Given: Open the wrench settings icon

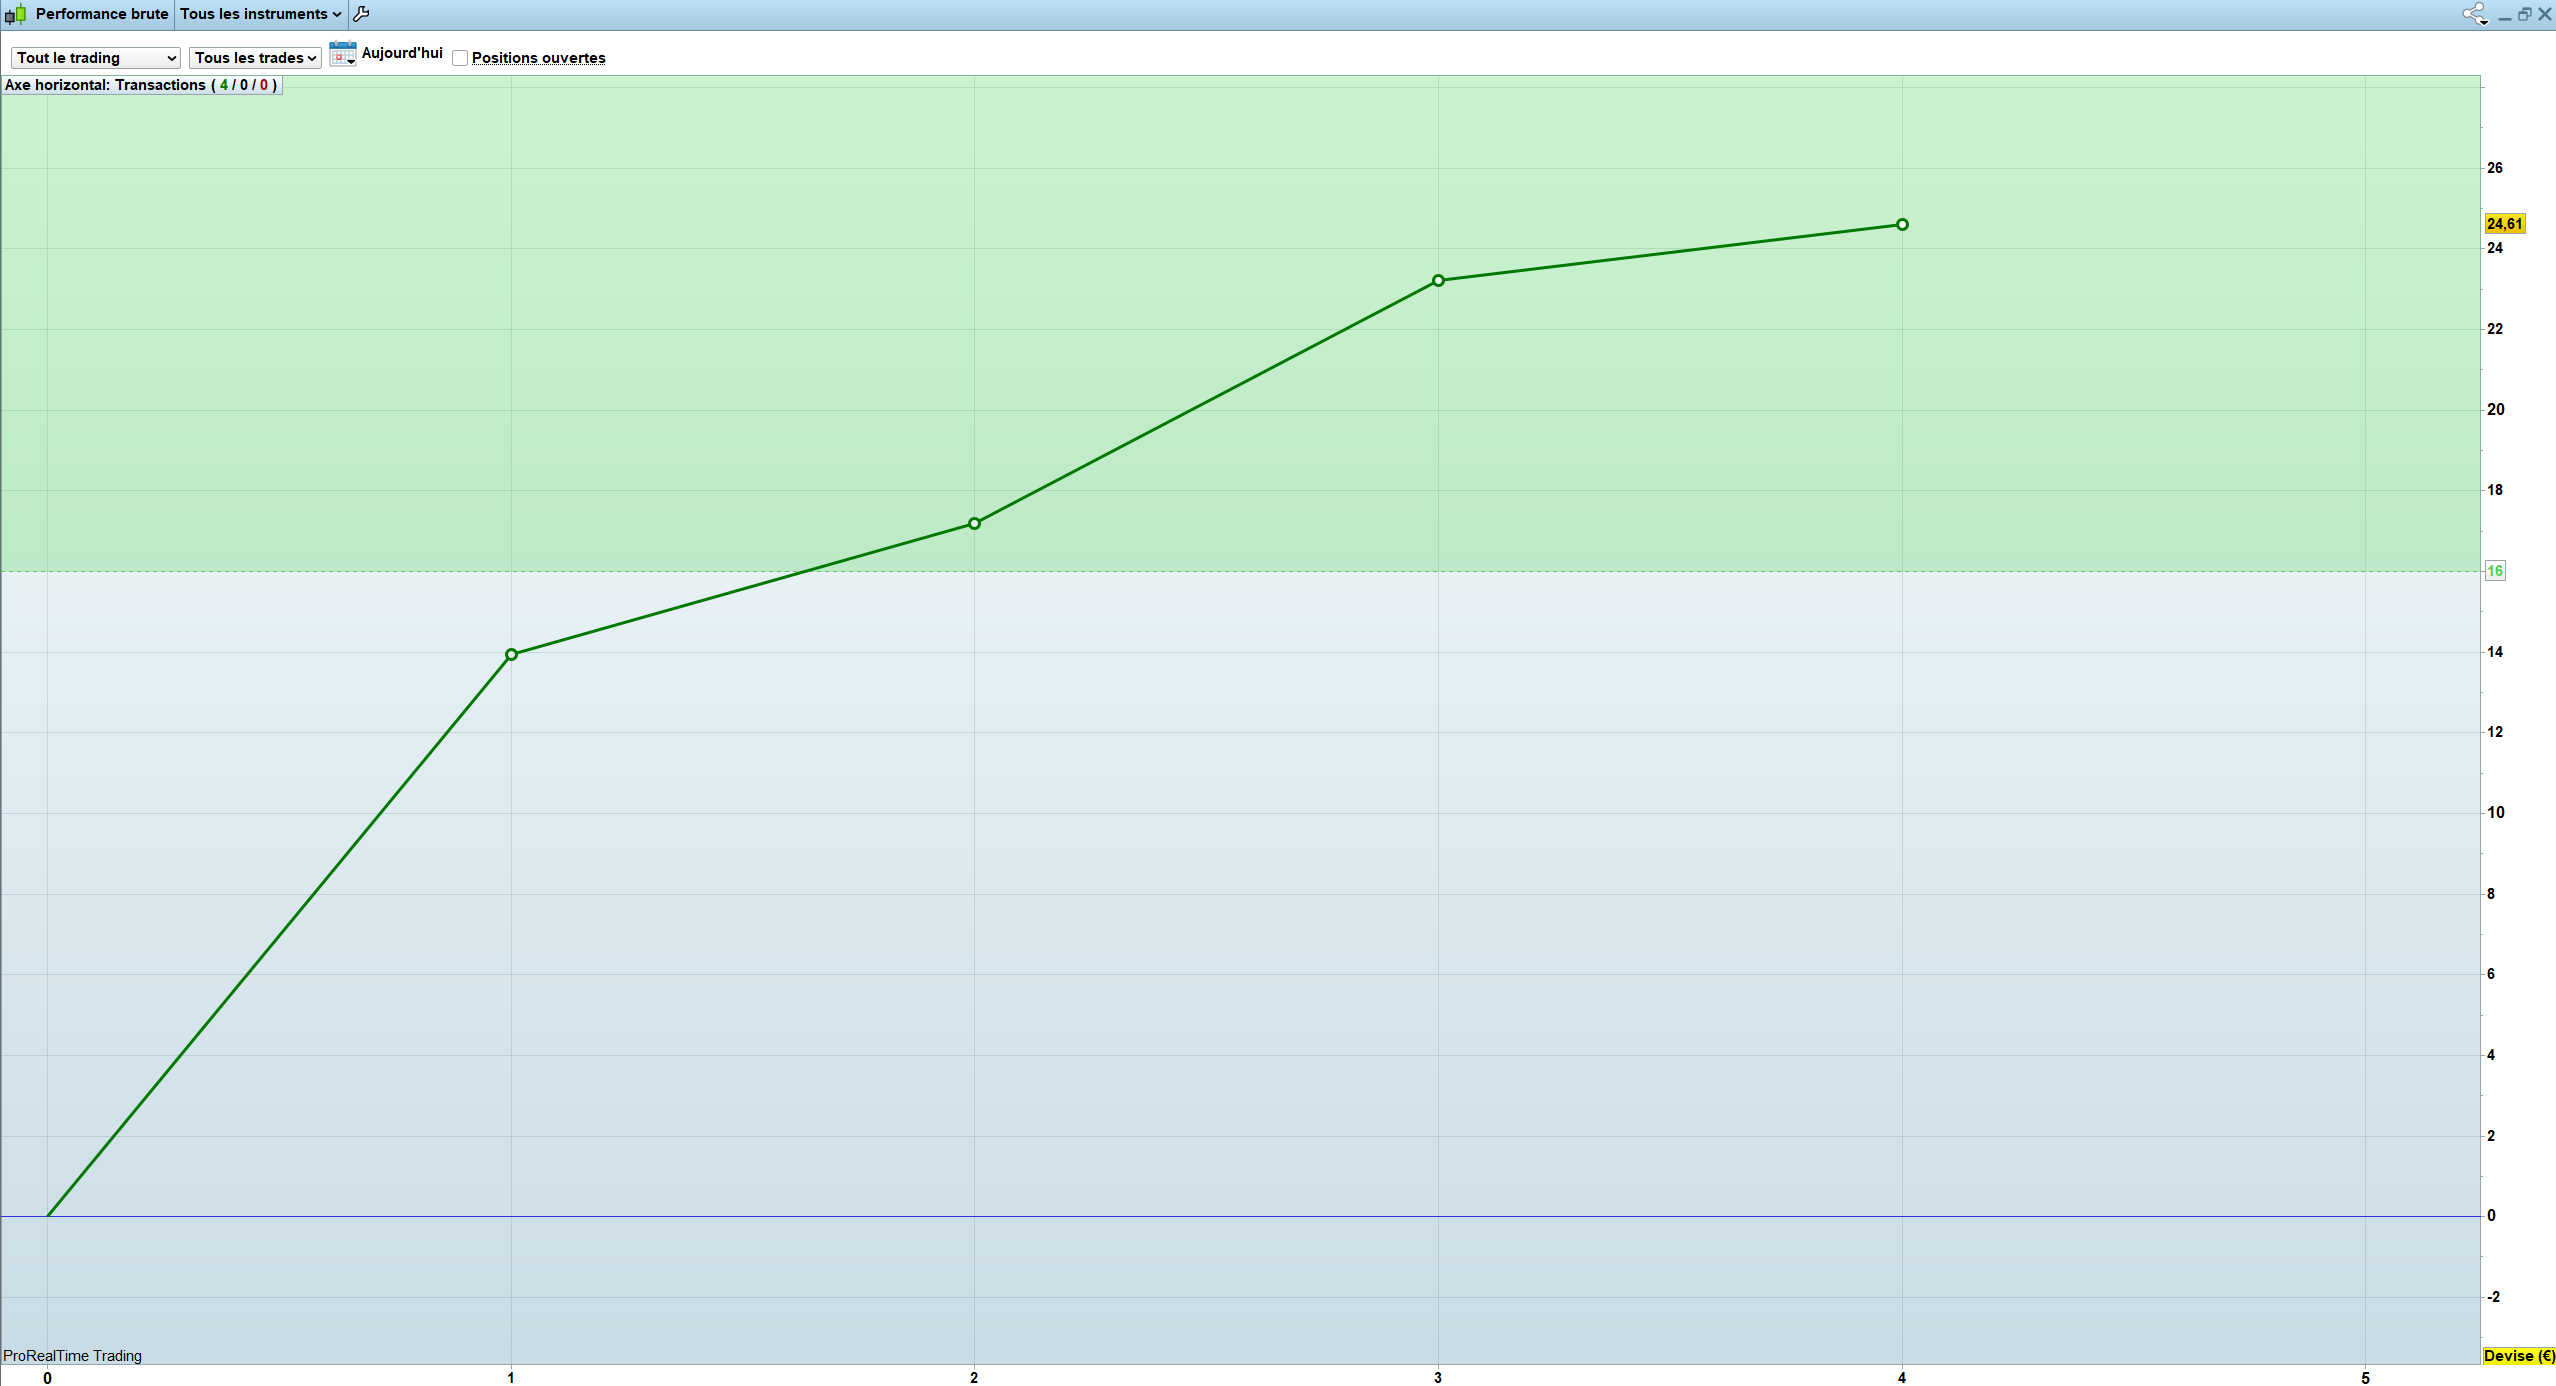Looking at the screenshot, I should (362, 14).
